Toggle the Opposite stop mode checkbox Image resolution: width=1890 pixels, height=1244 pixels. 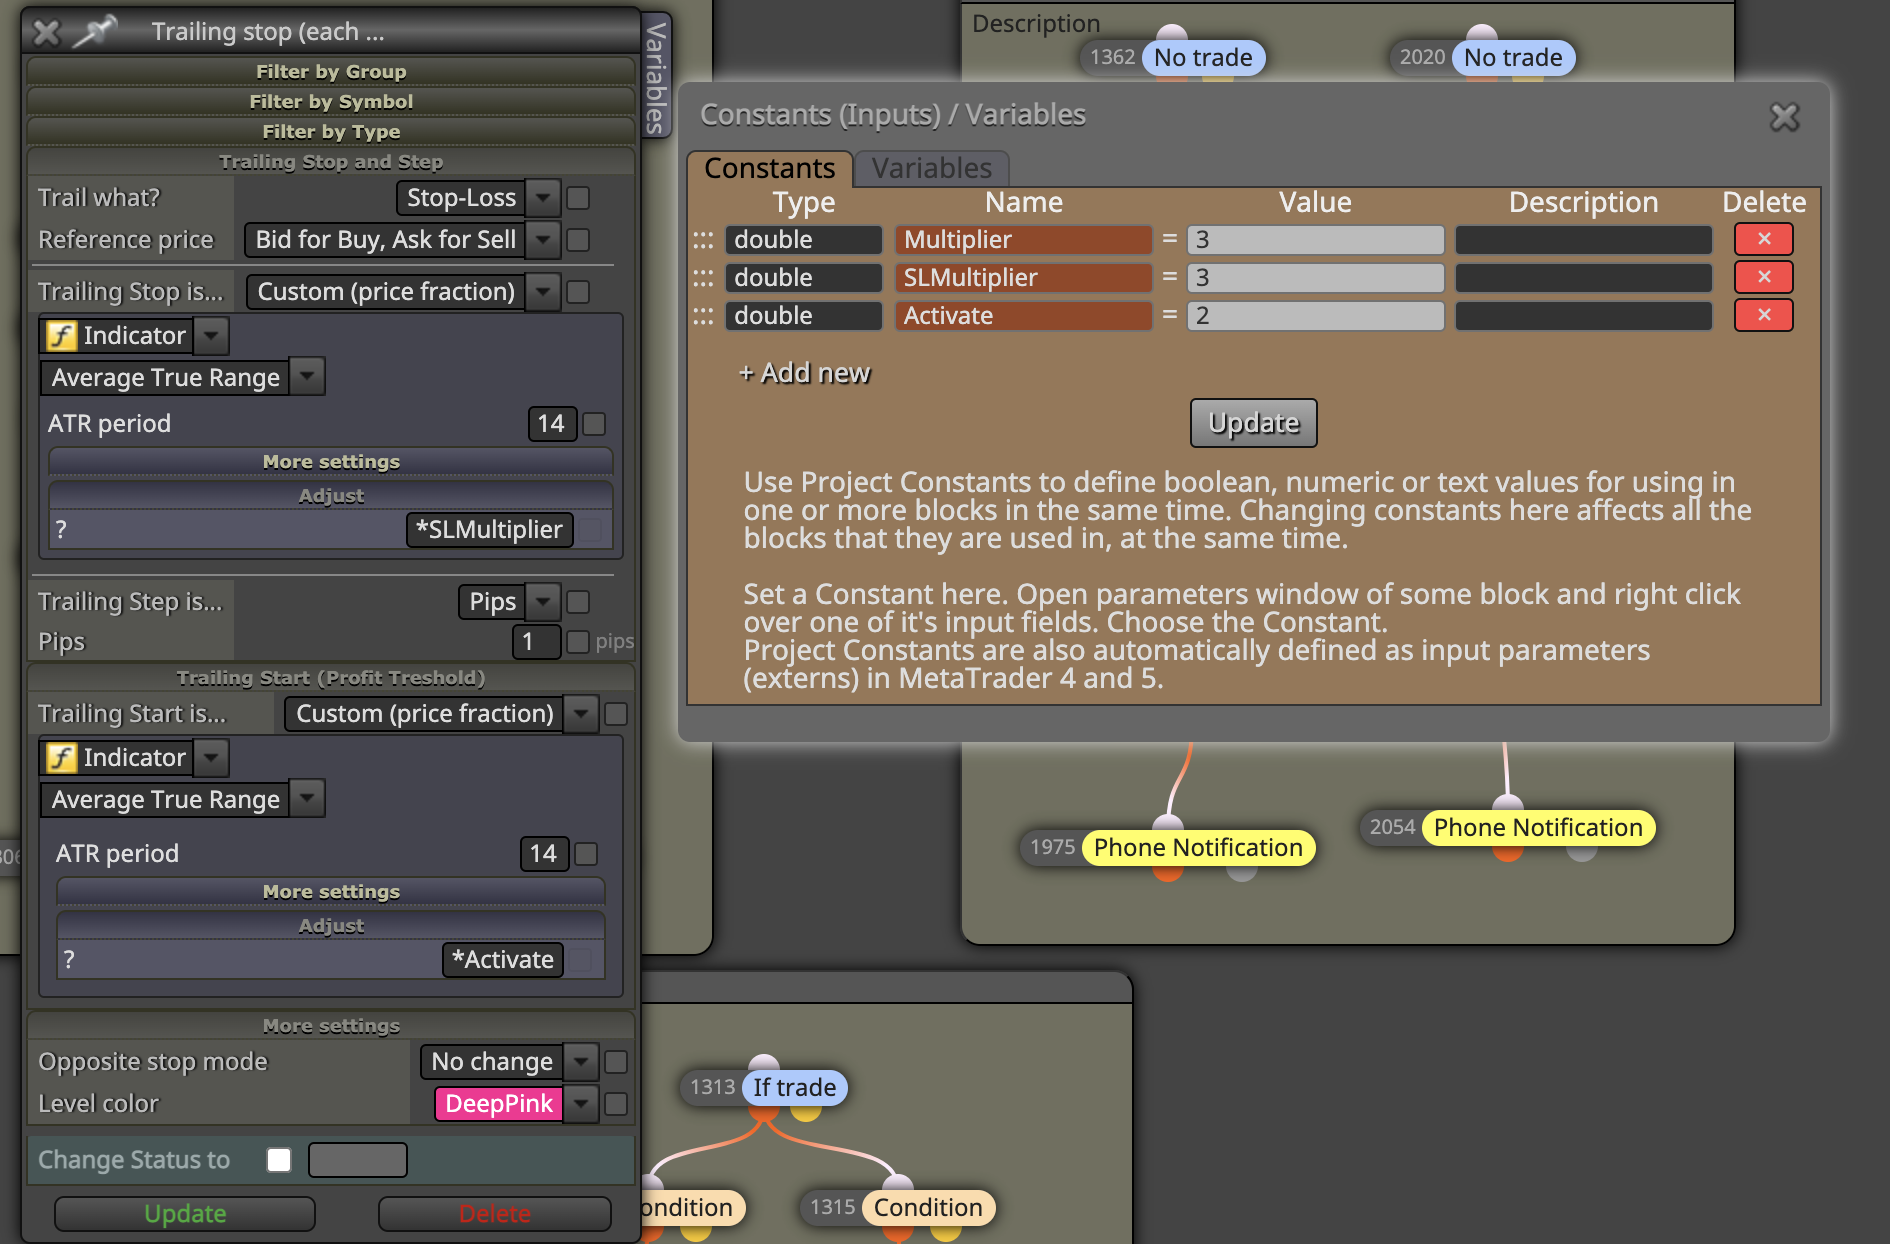[616, 1062]
